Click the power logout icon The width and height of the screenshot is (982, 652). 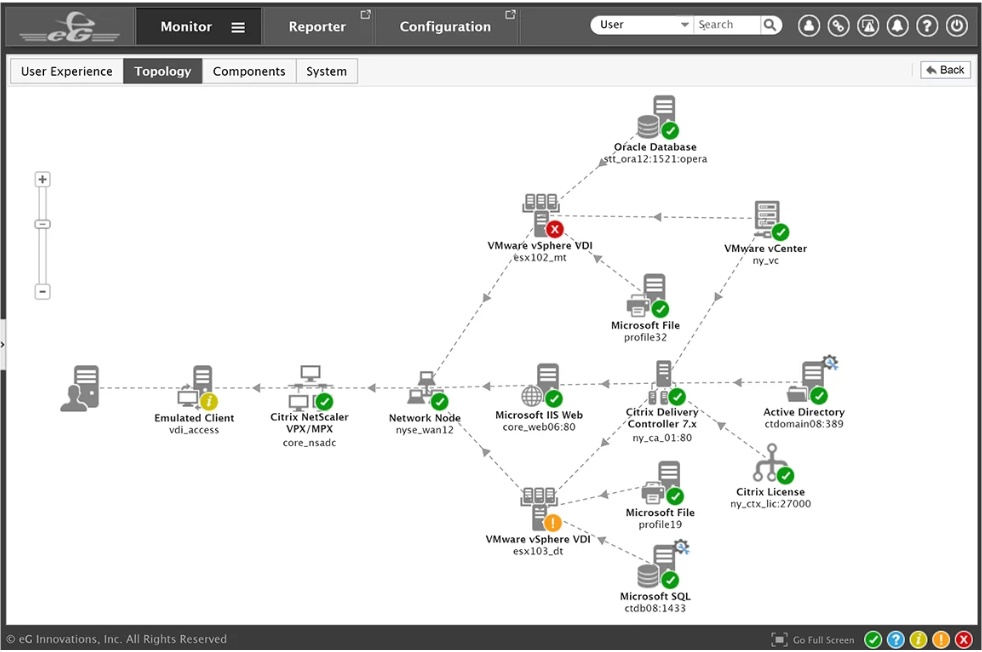pos(956,26)
